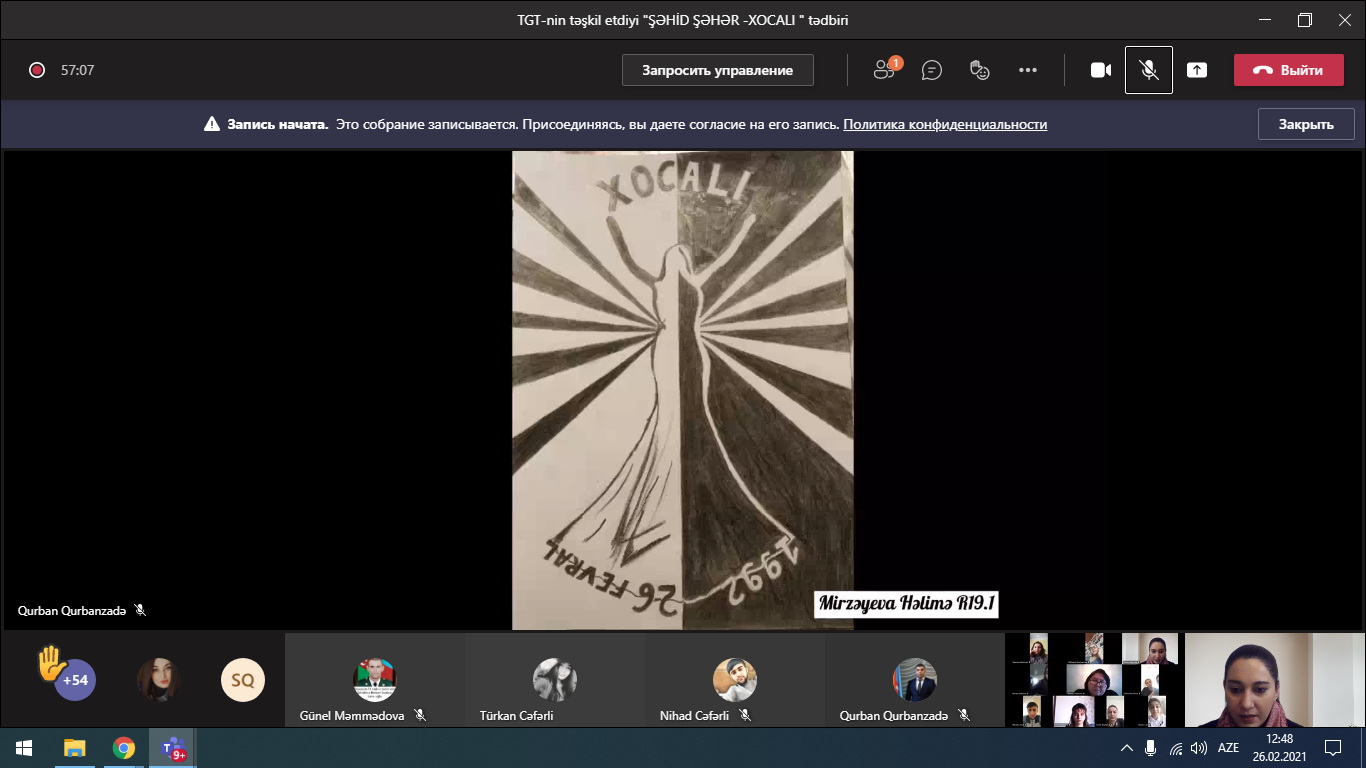Expand the hidden system tray icons chevron

coord(1127,748)
